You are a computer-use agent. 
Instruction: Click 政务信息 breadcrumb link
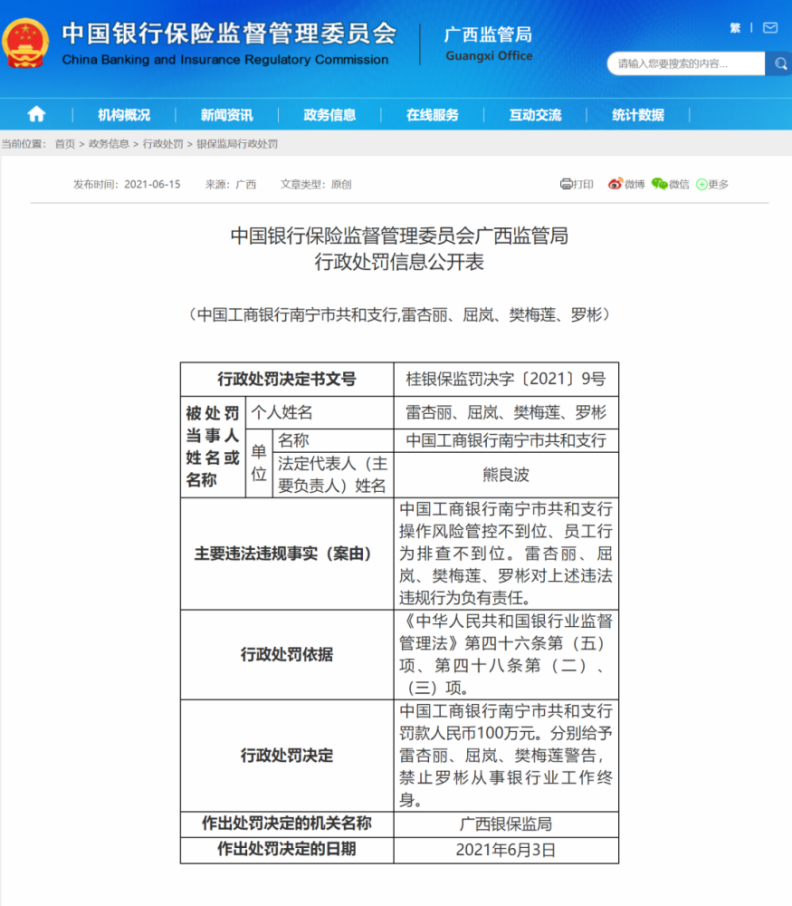(x=109, y=144)
